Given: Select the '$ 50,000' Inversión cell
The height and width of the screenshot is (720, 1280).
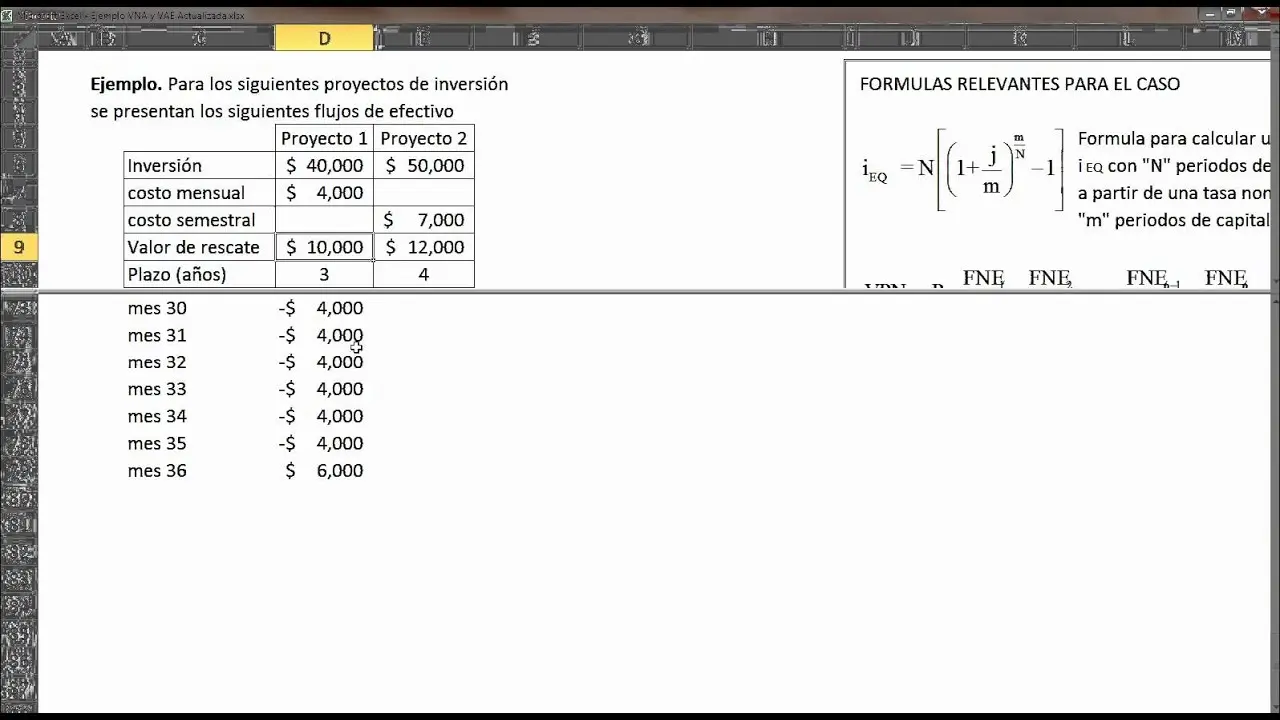Looking at the screenshot, I should click(x=424, y=166).
